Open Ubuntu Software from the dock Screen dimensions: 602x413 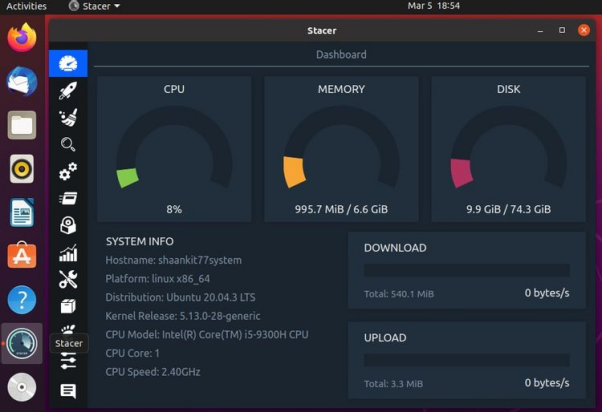pyautogui.click(x=22, y=256)
